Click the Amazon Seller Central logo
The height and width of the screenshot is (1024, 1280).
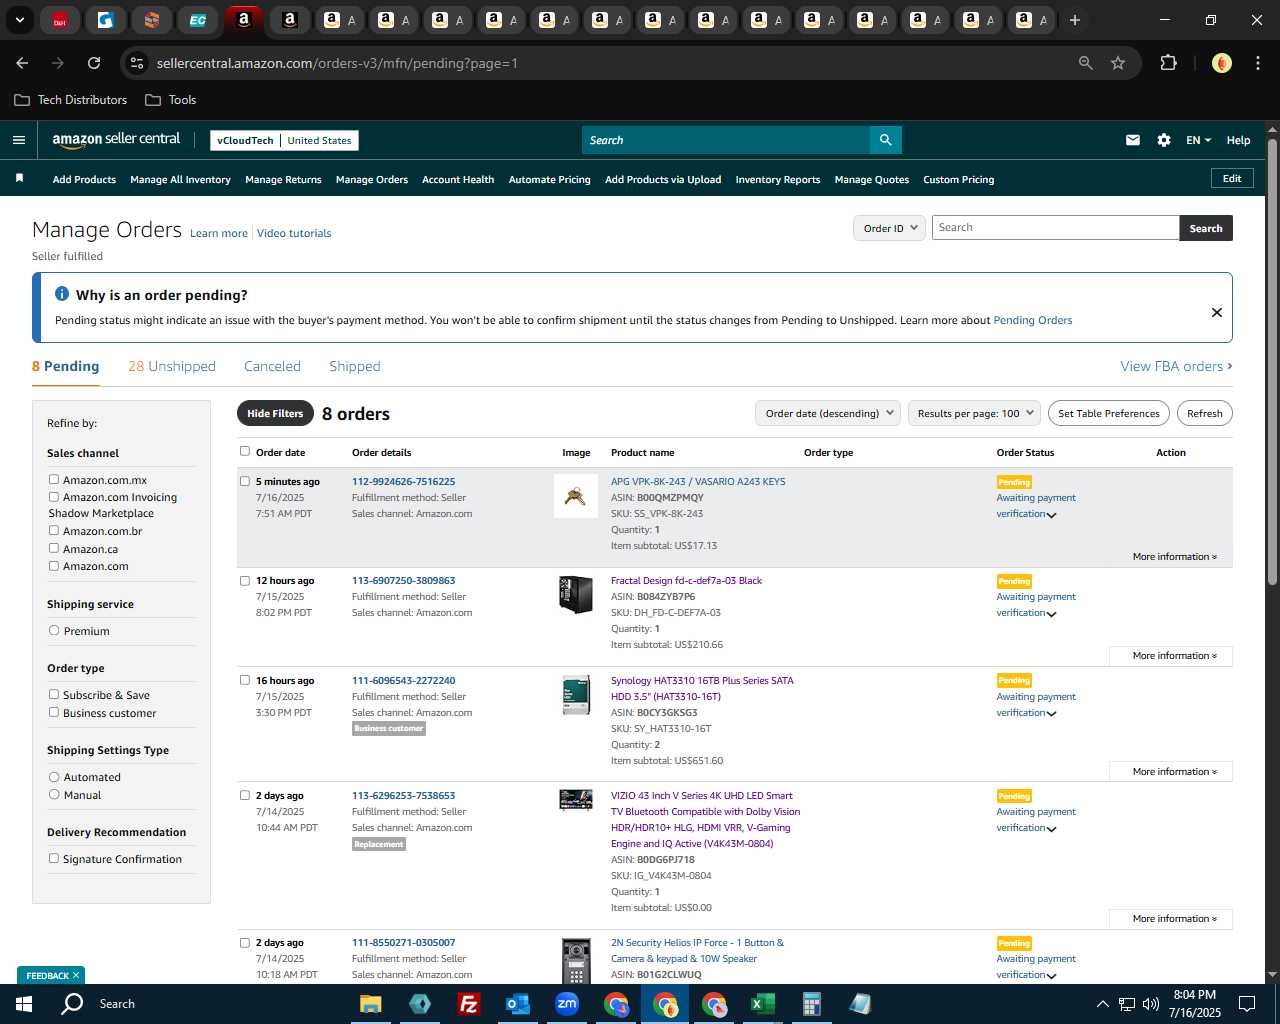116,140
